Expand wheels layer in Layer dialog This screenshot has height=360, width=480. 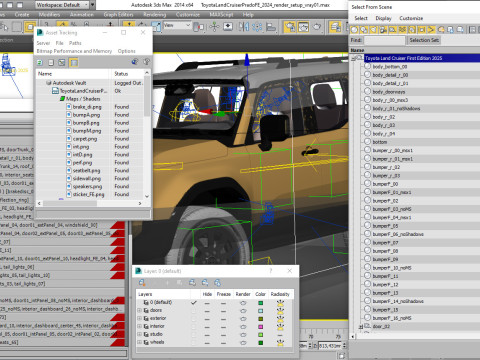(x=140, y=342)
